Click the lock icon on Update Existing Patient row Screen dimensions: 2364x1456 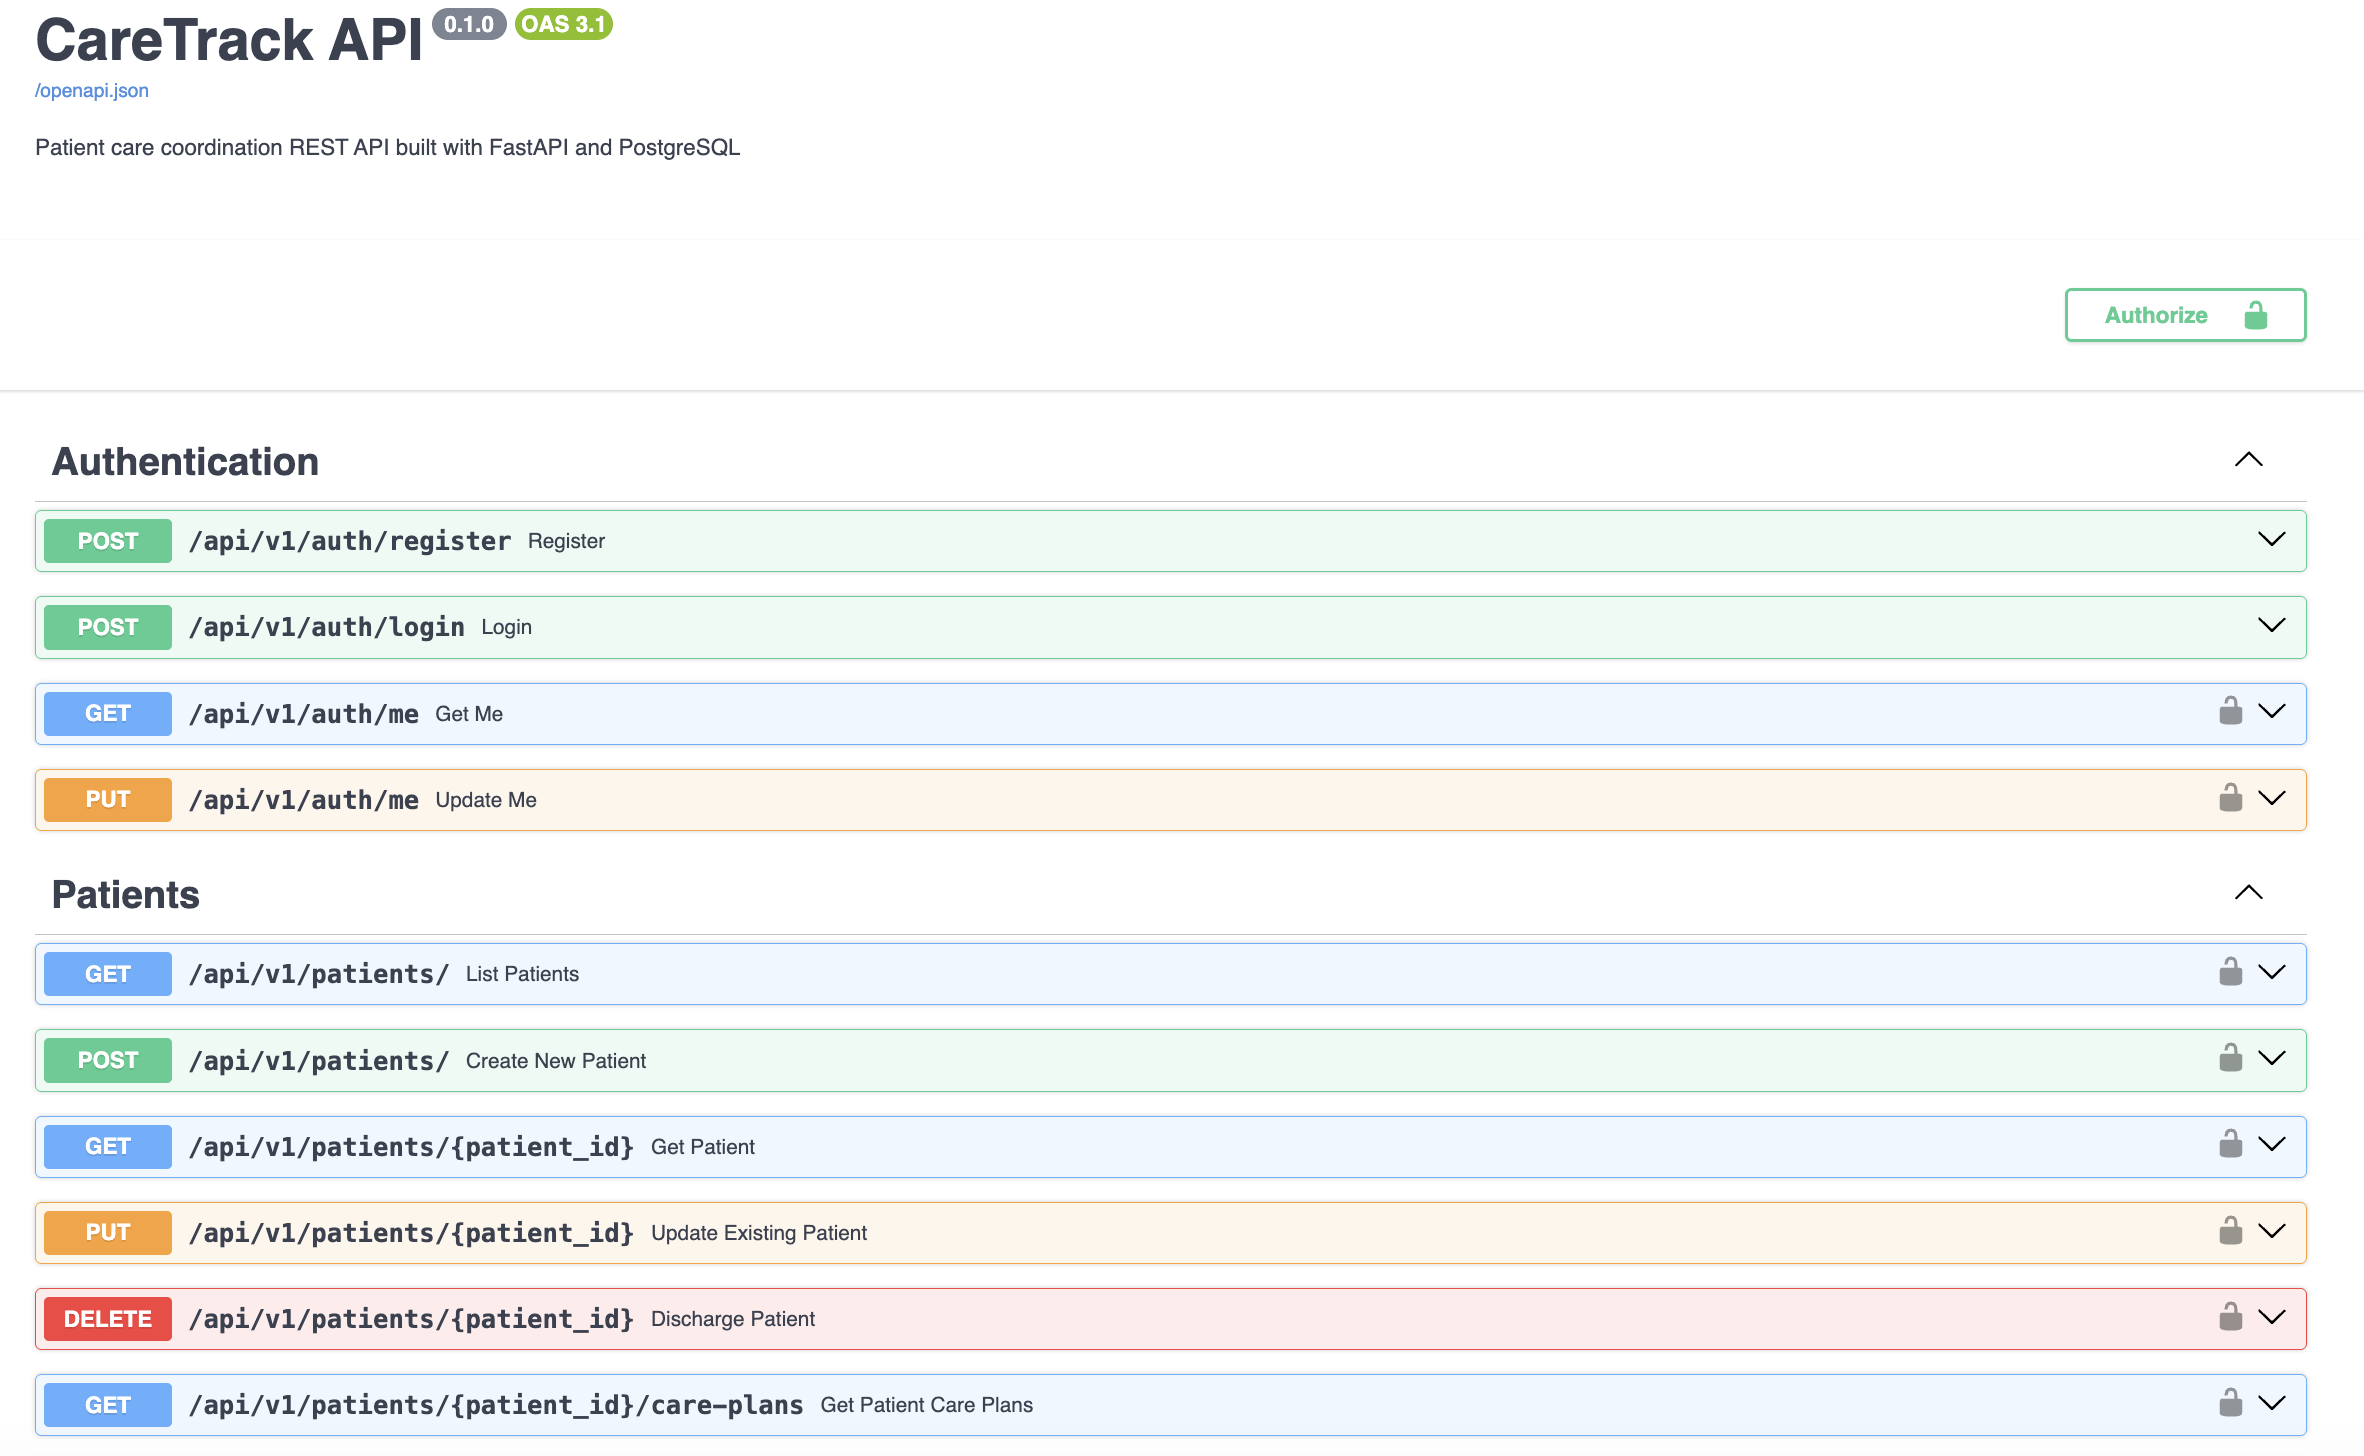click(x=2230, y=1231)
